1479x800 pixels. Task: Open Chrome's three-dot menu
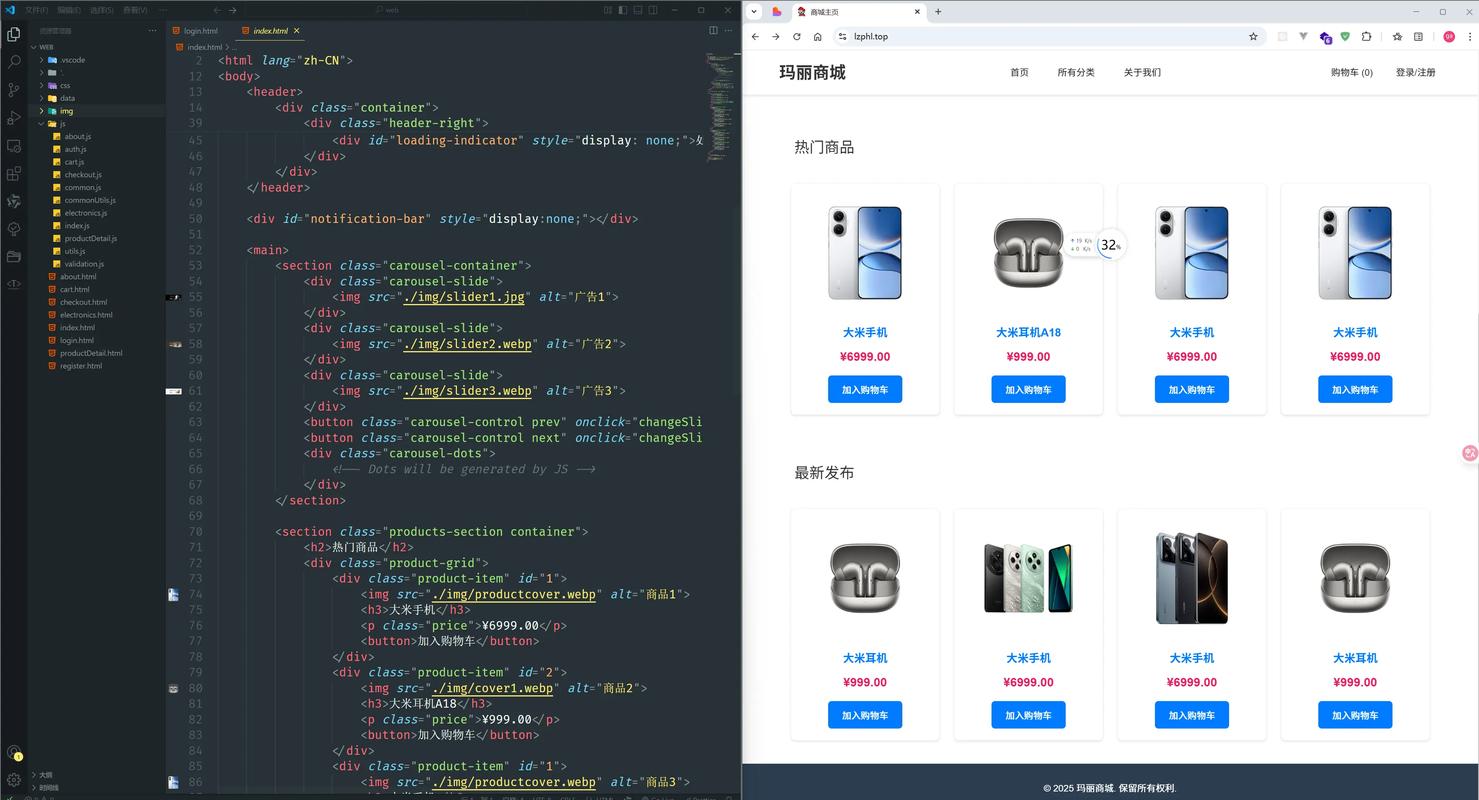(x=1468, y=36)
